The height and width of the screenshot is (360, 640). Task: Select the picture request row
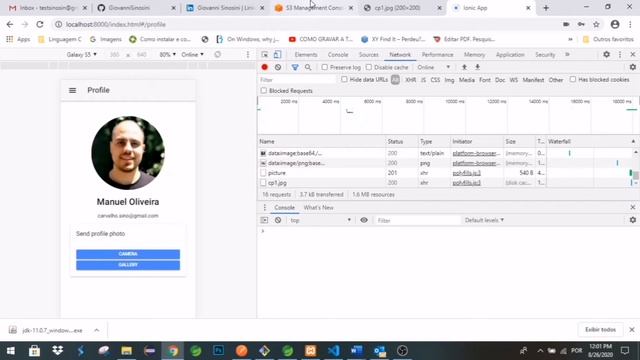[445, 173]
